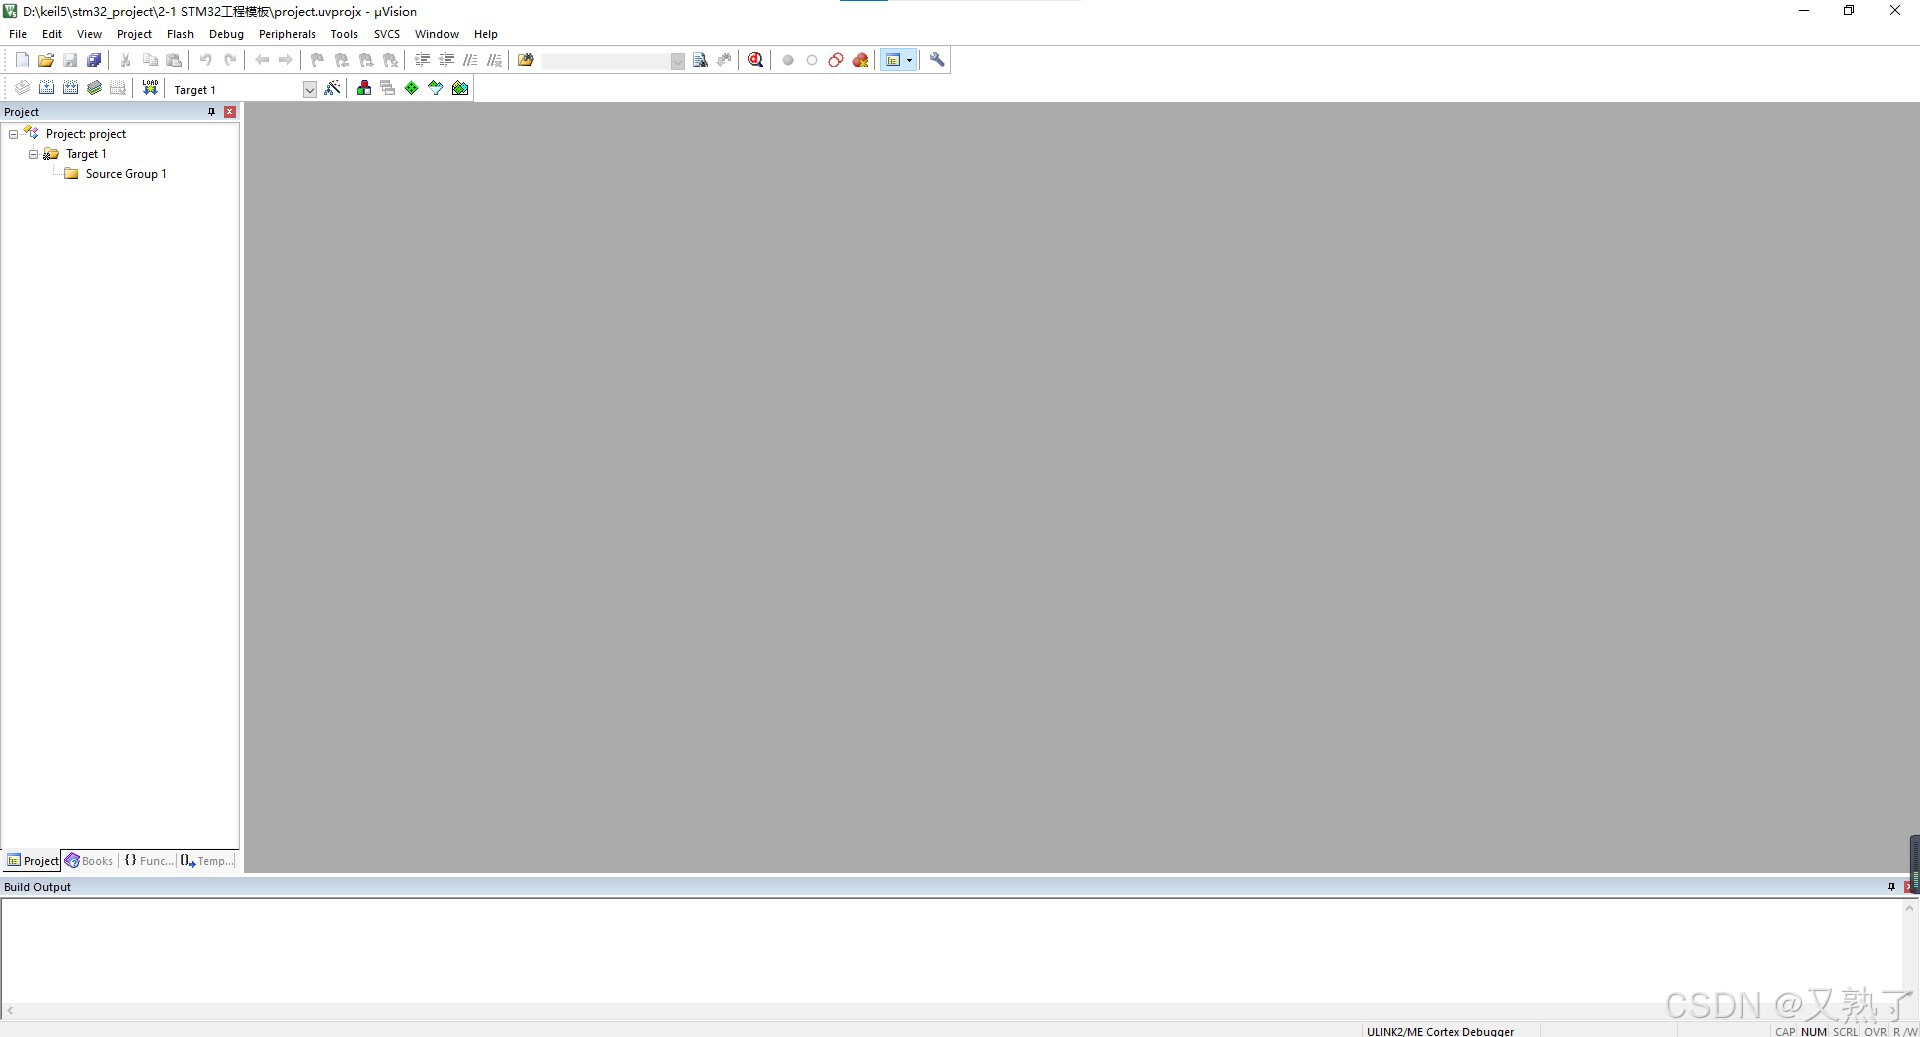
Task: Click Incremental Find binoculars icon
Action: point(724,60)
